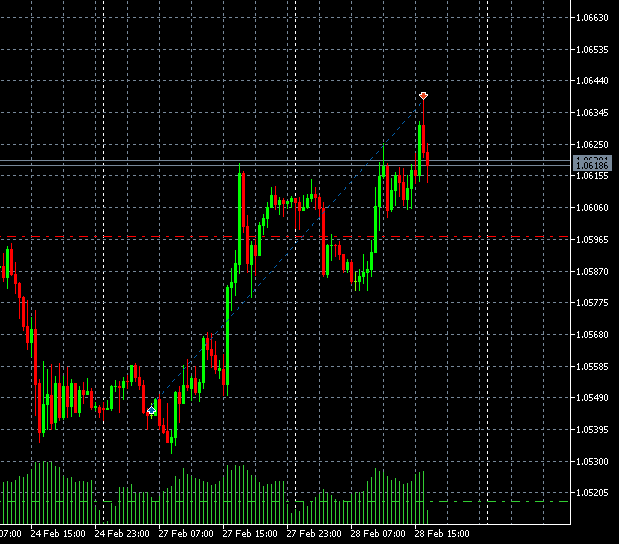Click price scale label 1.06345

point(593,113)
